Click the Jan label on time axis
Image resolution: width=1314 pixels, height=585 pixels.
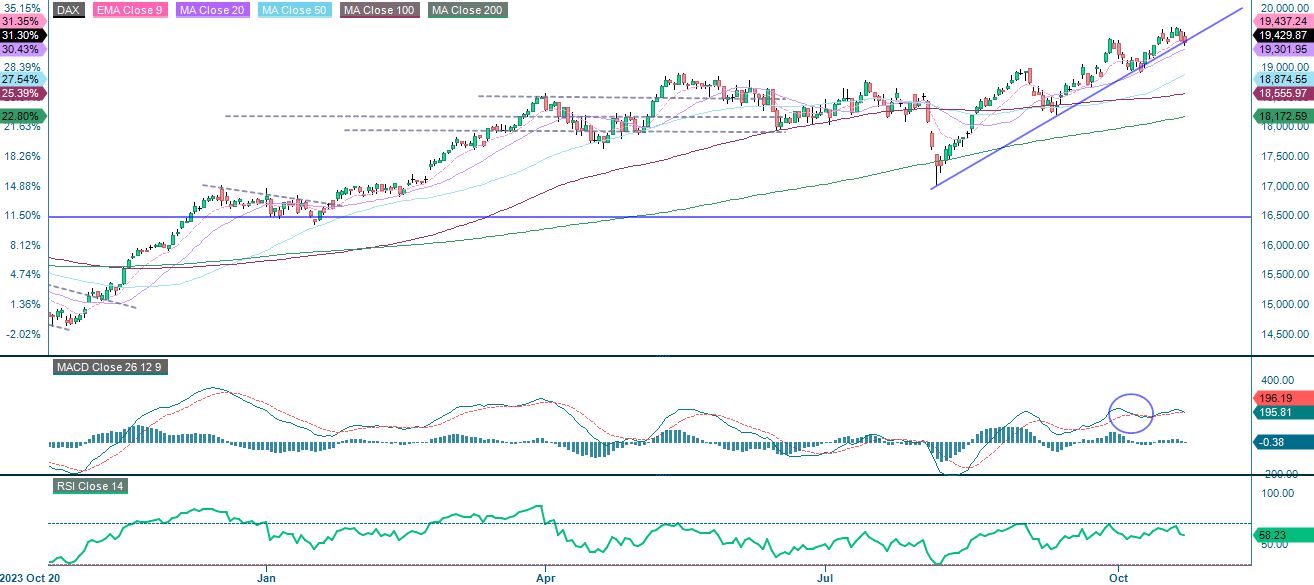(x=267, y=577)
